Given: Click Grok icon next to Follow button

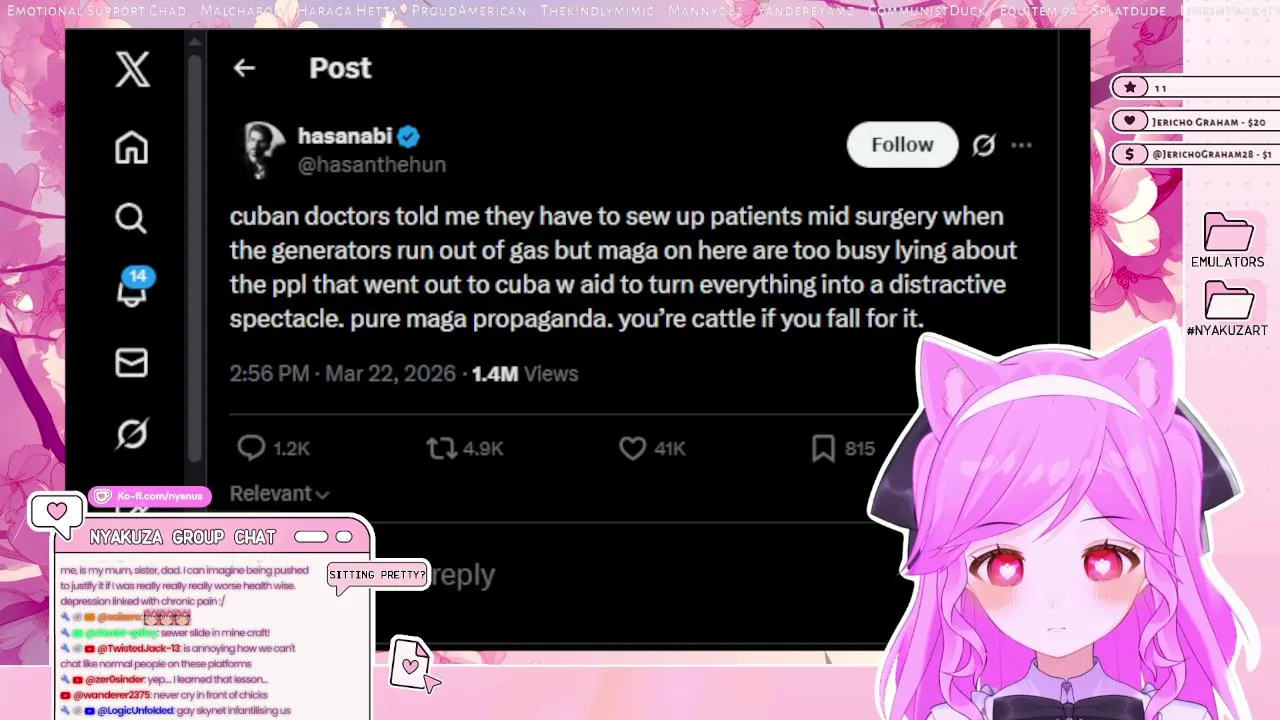Looking at the screenshot, I should (984, 145).
